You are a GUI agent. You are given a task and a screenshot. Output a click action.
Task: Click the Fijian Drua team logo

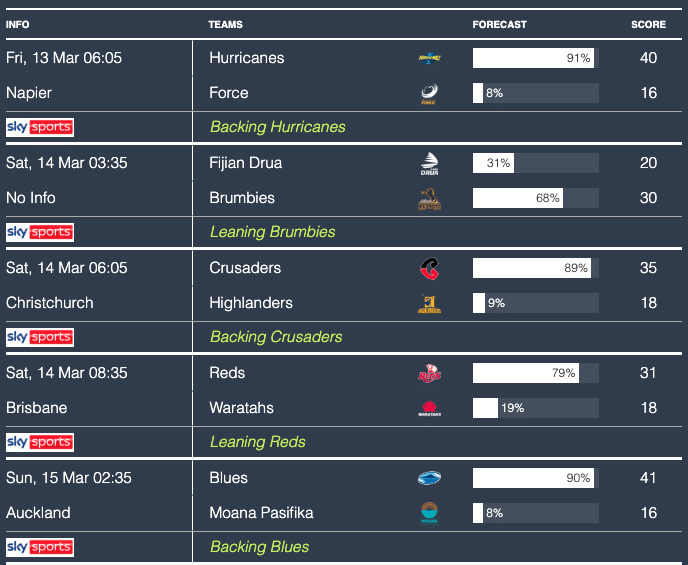429,164
